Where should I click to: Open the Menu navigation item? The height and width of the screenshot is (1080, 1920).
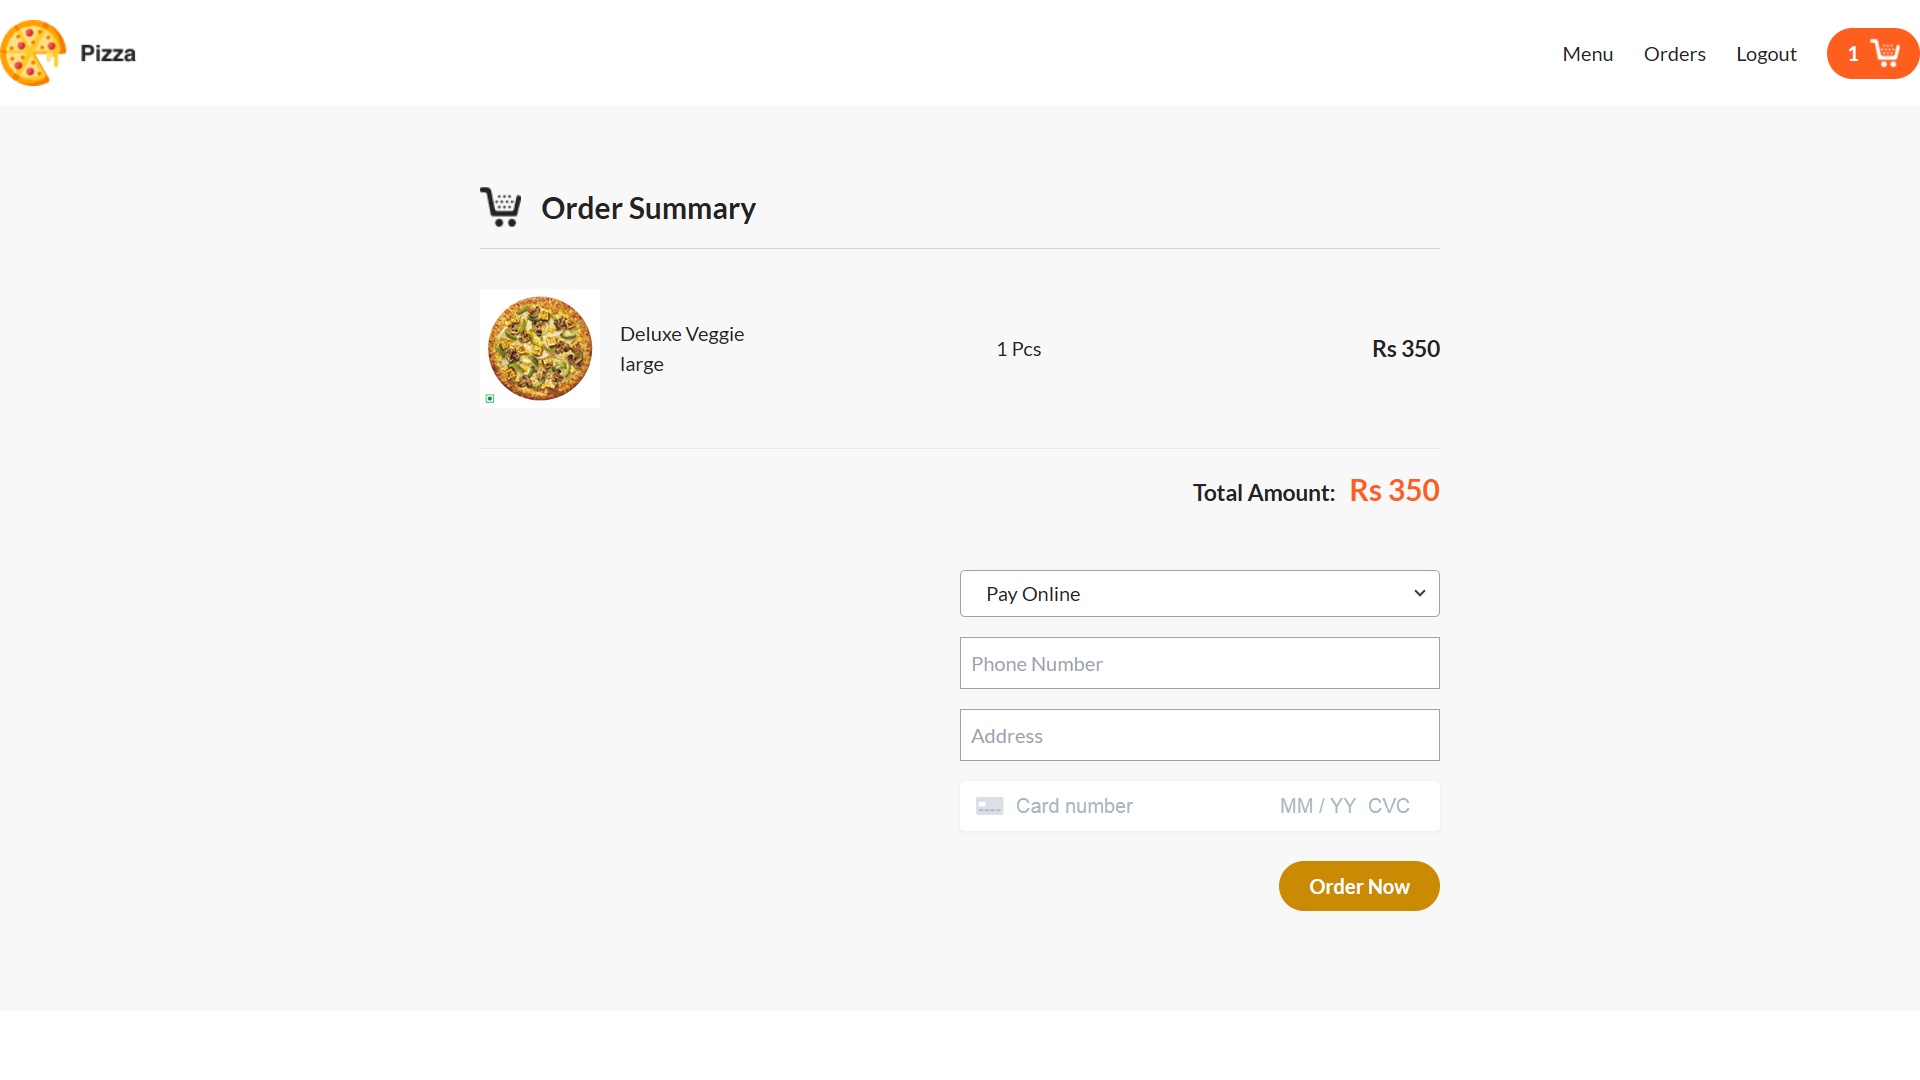coord(1587,53)
